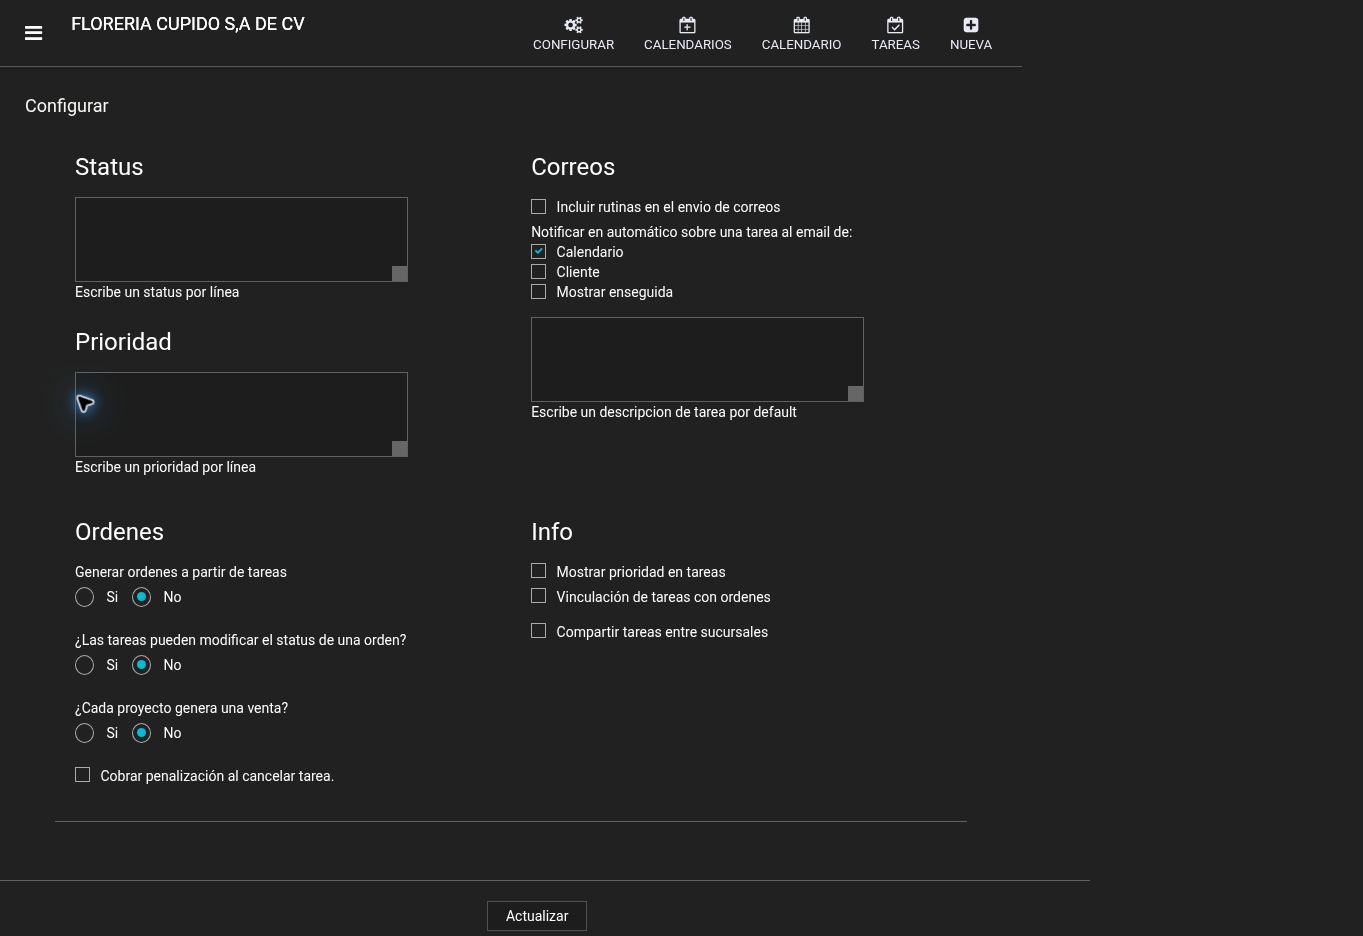The image size is (1363, 936).
Task: Select Si for Generar ordenes a partir de tareas
Action: [84, 597]
